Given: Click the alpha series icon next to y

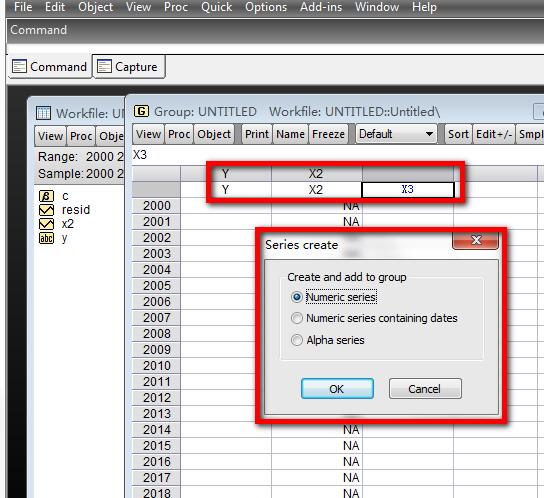Looking at the screenshot, I should [46, 238].
